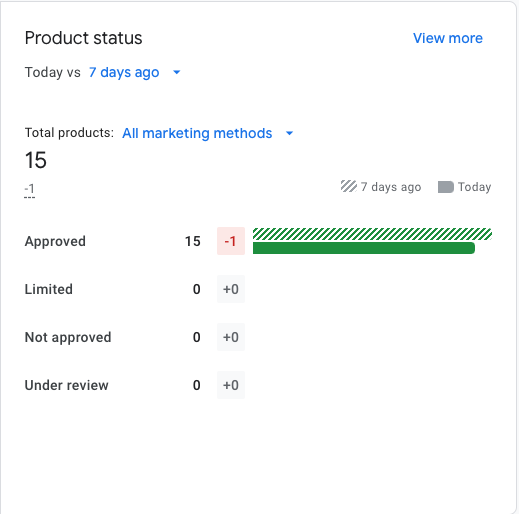Select the Not approved status label
The width and height of the screenshot is (519, 514).
(68, 337)
